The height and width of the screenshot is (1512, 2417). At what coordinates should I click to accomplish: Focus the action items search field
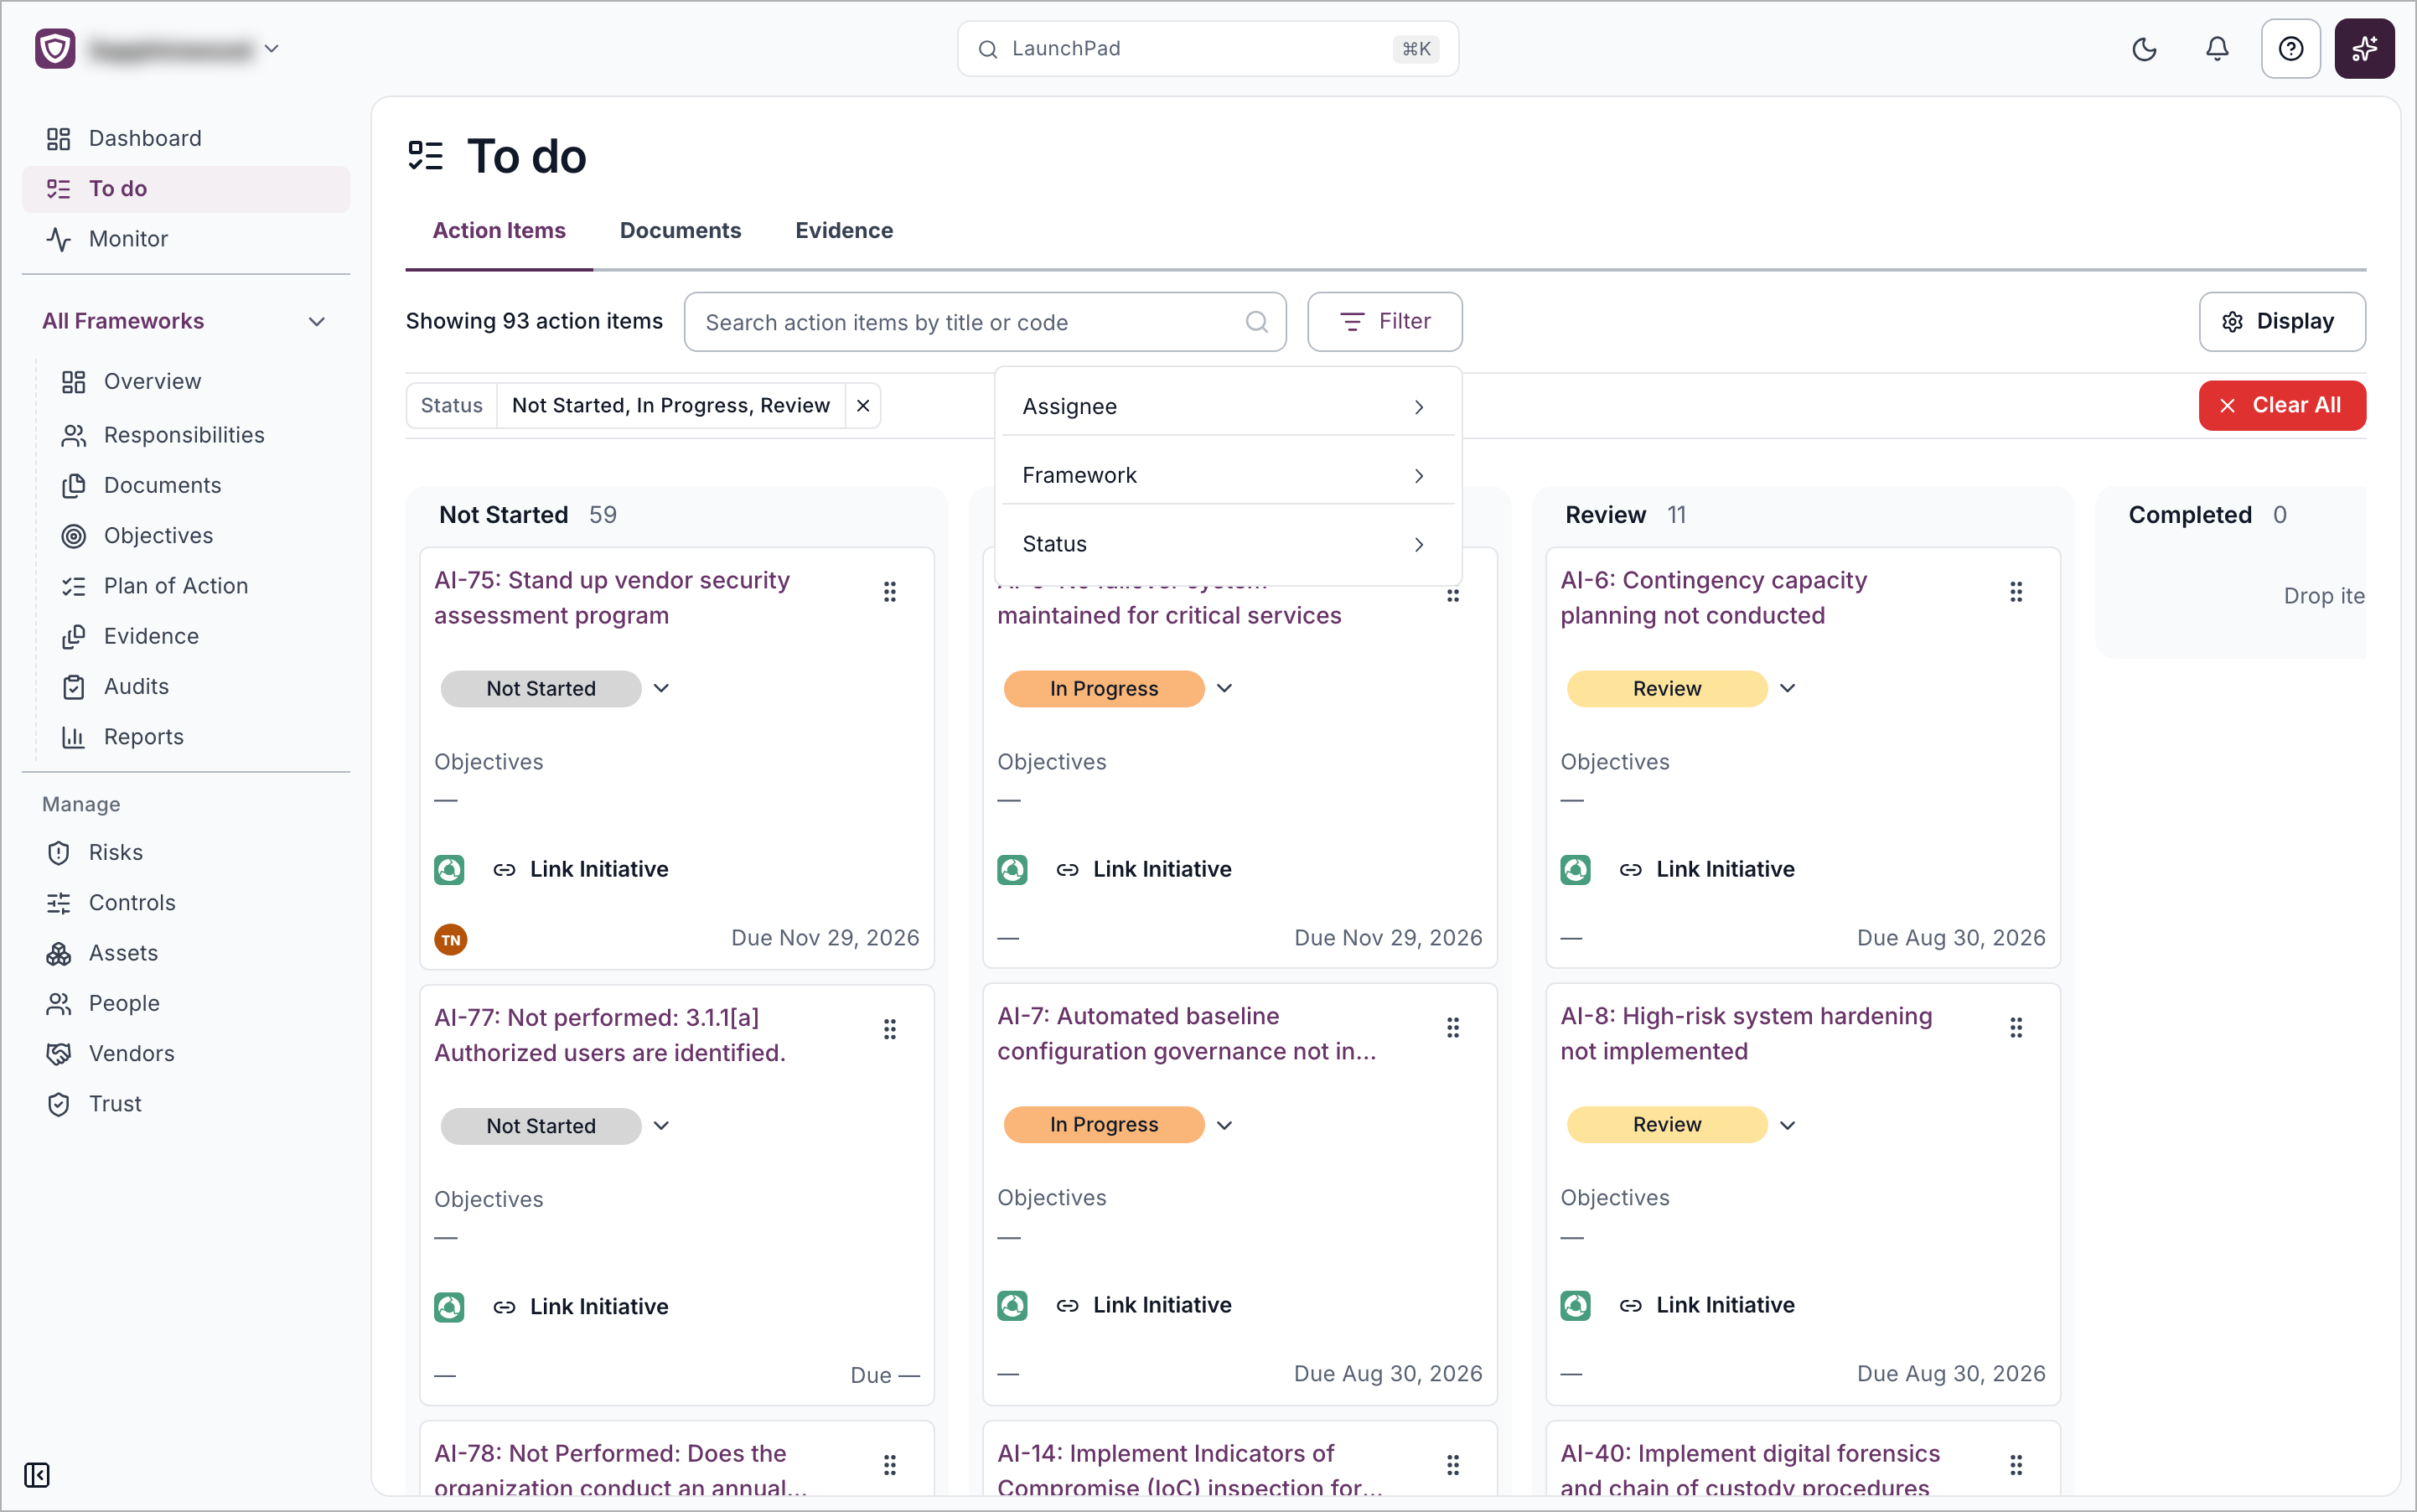(984, 322)
